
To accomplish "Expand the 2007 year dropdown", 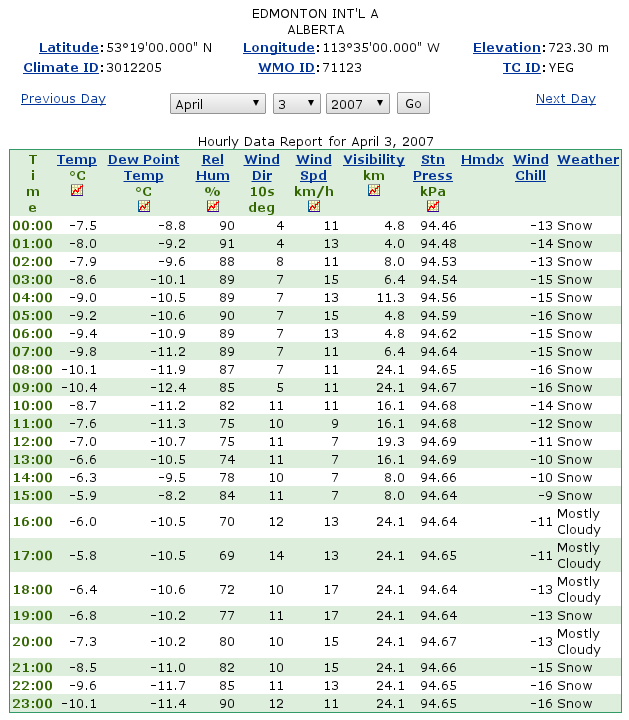I will [x=359, y=104].
